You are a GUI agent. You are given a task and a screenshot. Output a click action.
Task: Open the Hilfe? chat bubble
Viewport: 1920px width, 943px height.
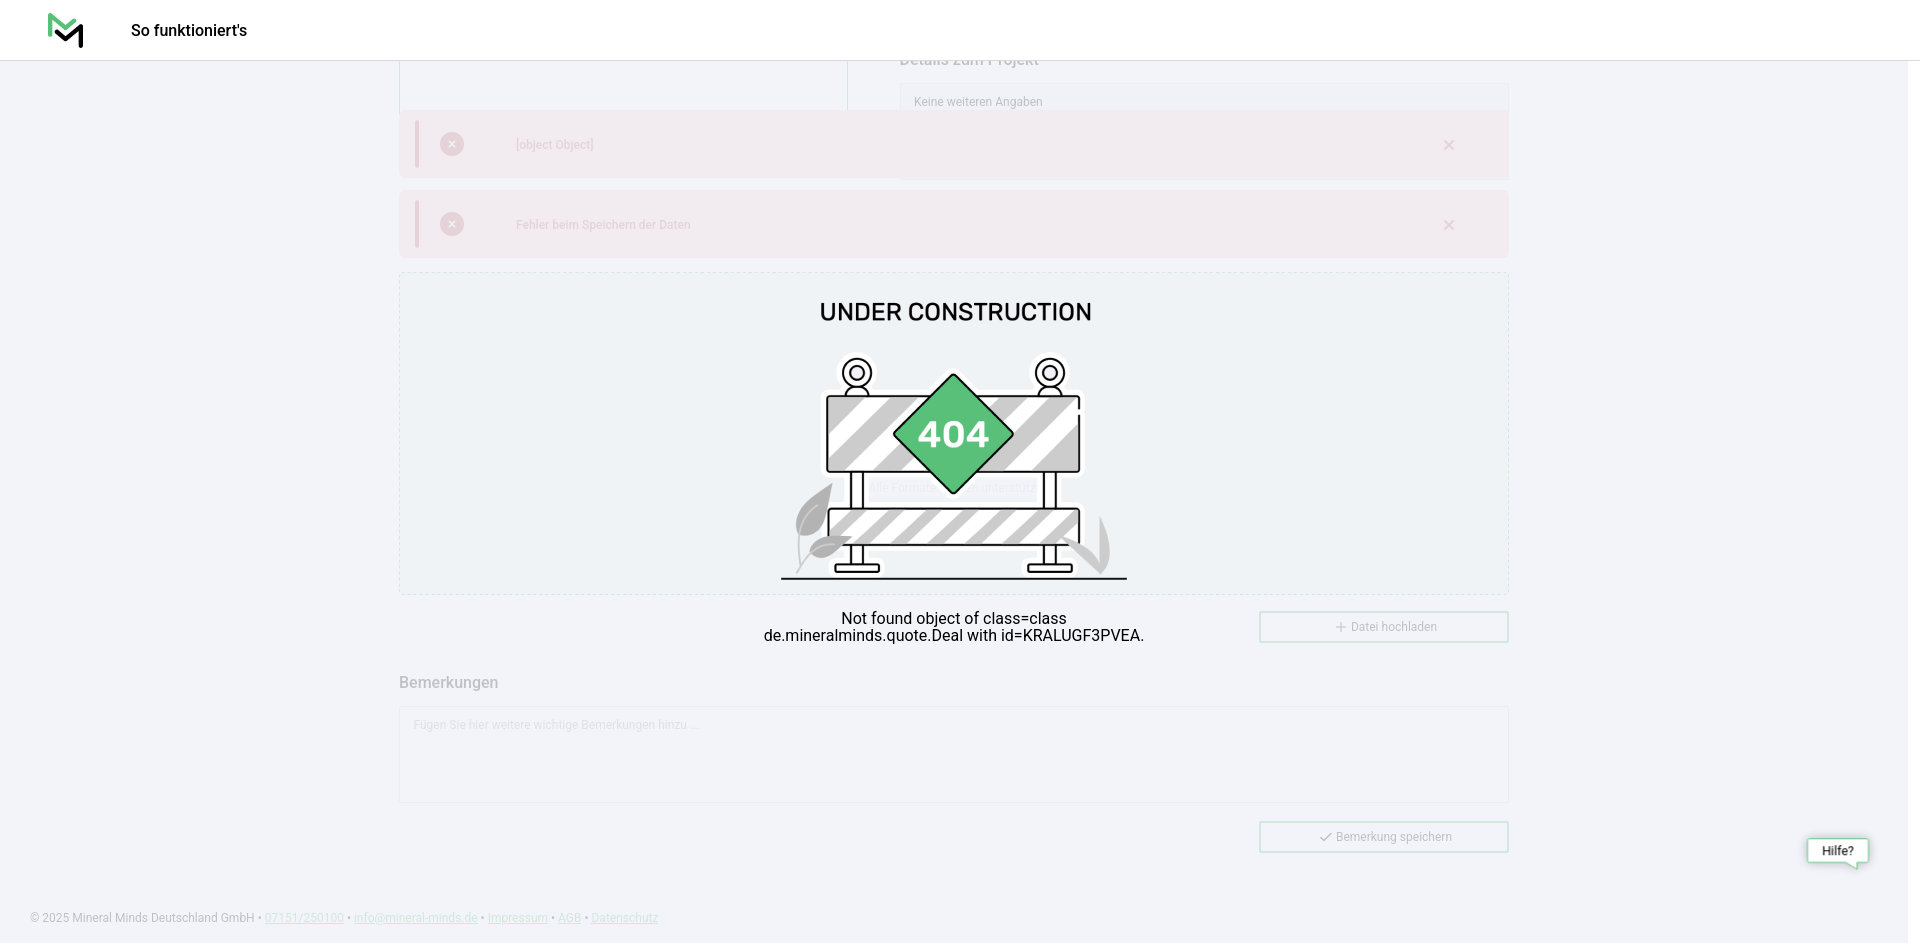pyautogui.click(x=1837, y=851)
